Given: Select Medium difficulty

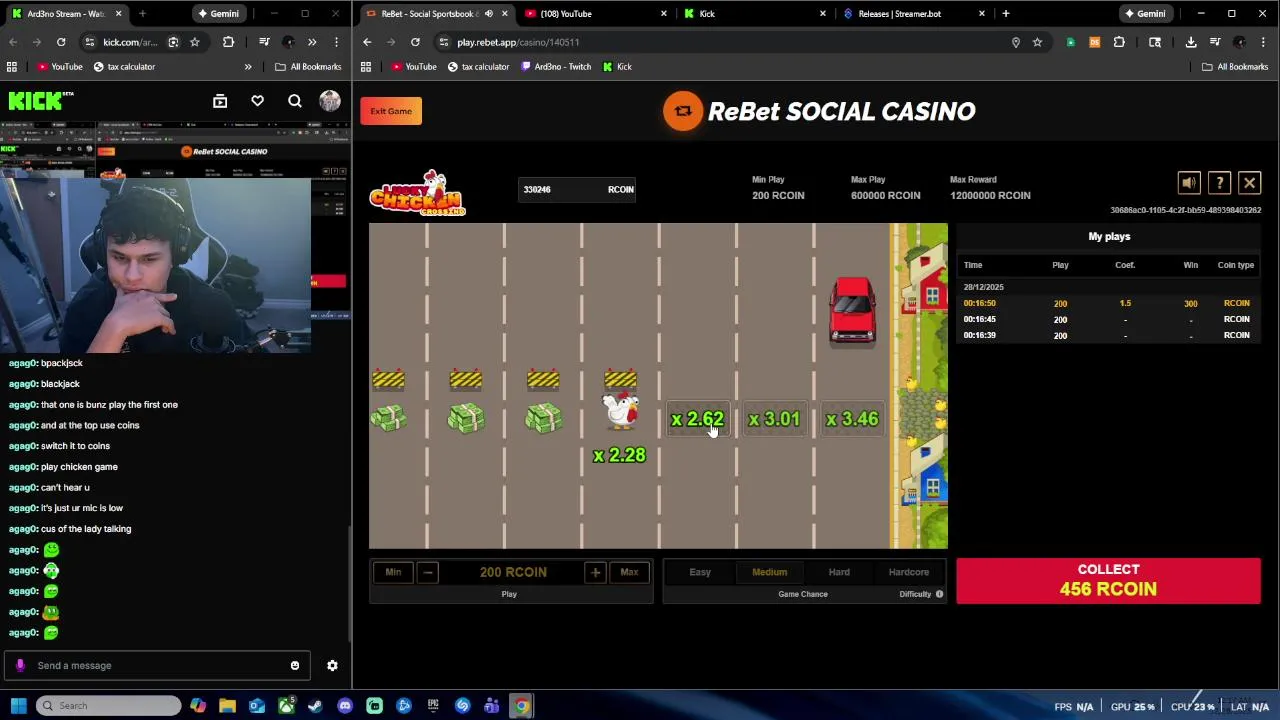Looking at the screenshot, I should pyautogui.click(x=770, y=572).
